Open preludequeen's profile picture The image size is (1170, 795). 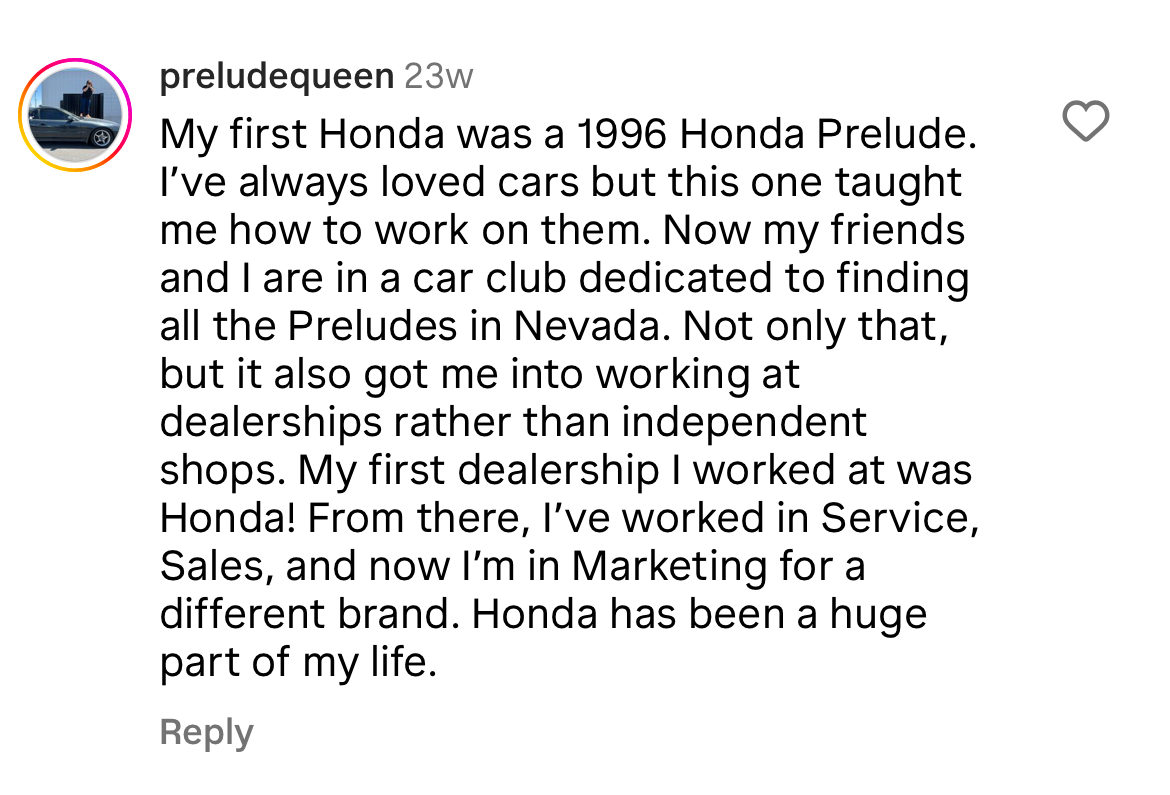coord(76,116)
